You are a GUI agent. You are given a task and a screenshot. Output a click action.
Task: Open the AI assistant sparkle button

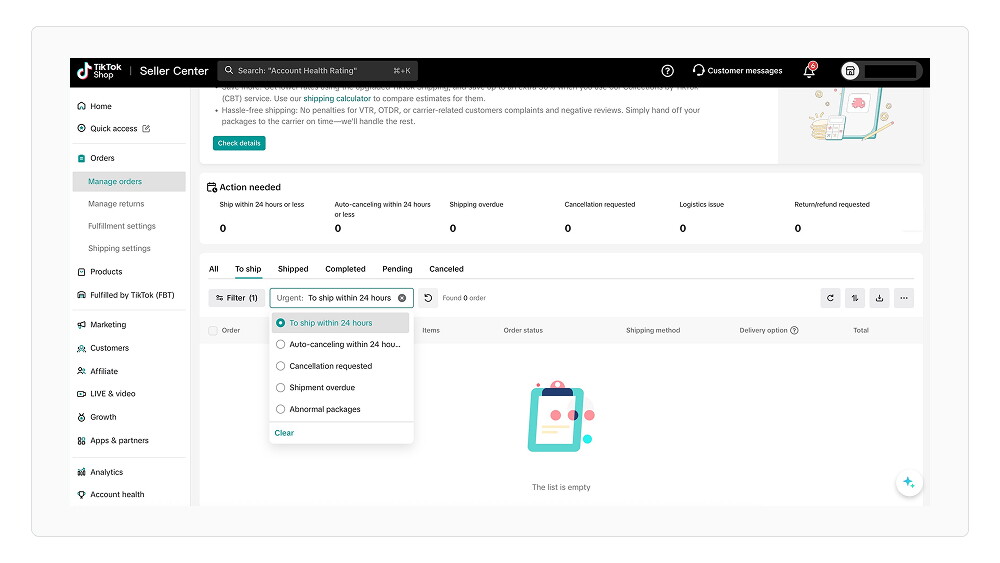click(x=909, y=483)
